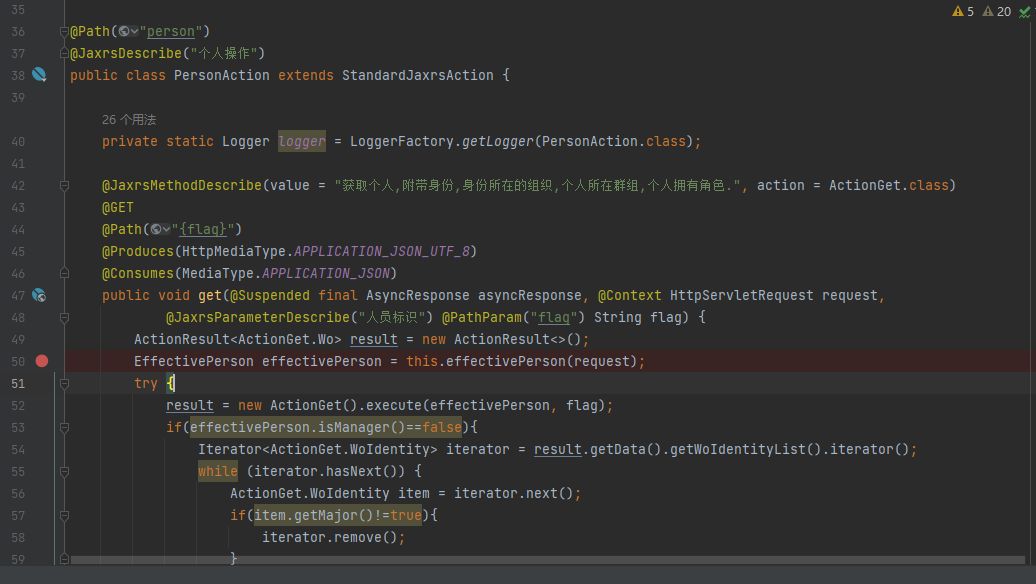Screen dimensions: 1036x584
Task: Collapse the try block fold at line 51
Action: (64, 383)
